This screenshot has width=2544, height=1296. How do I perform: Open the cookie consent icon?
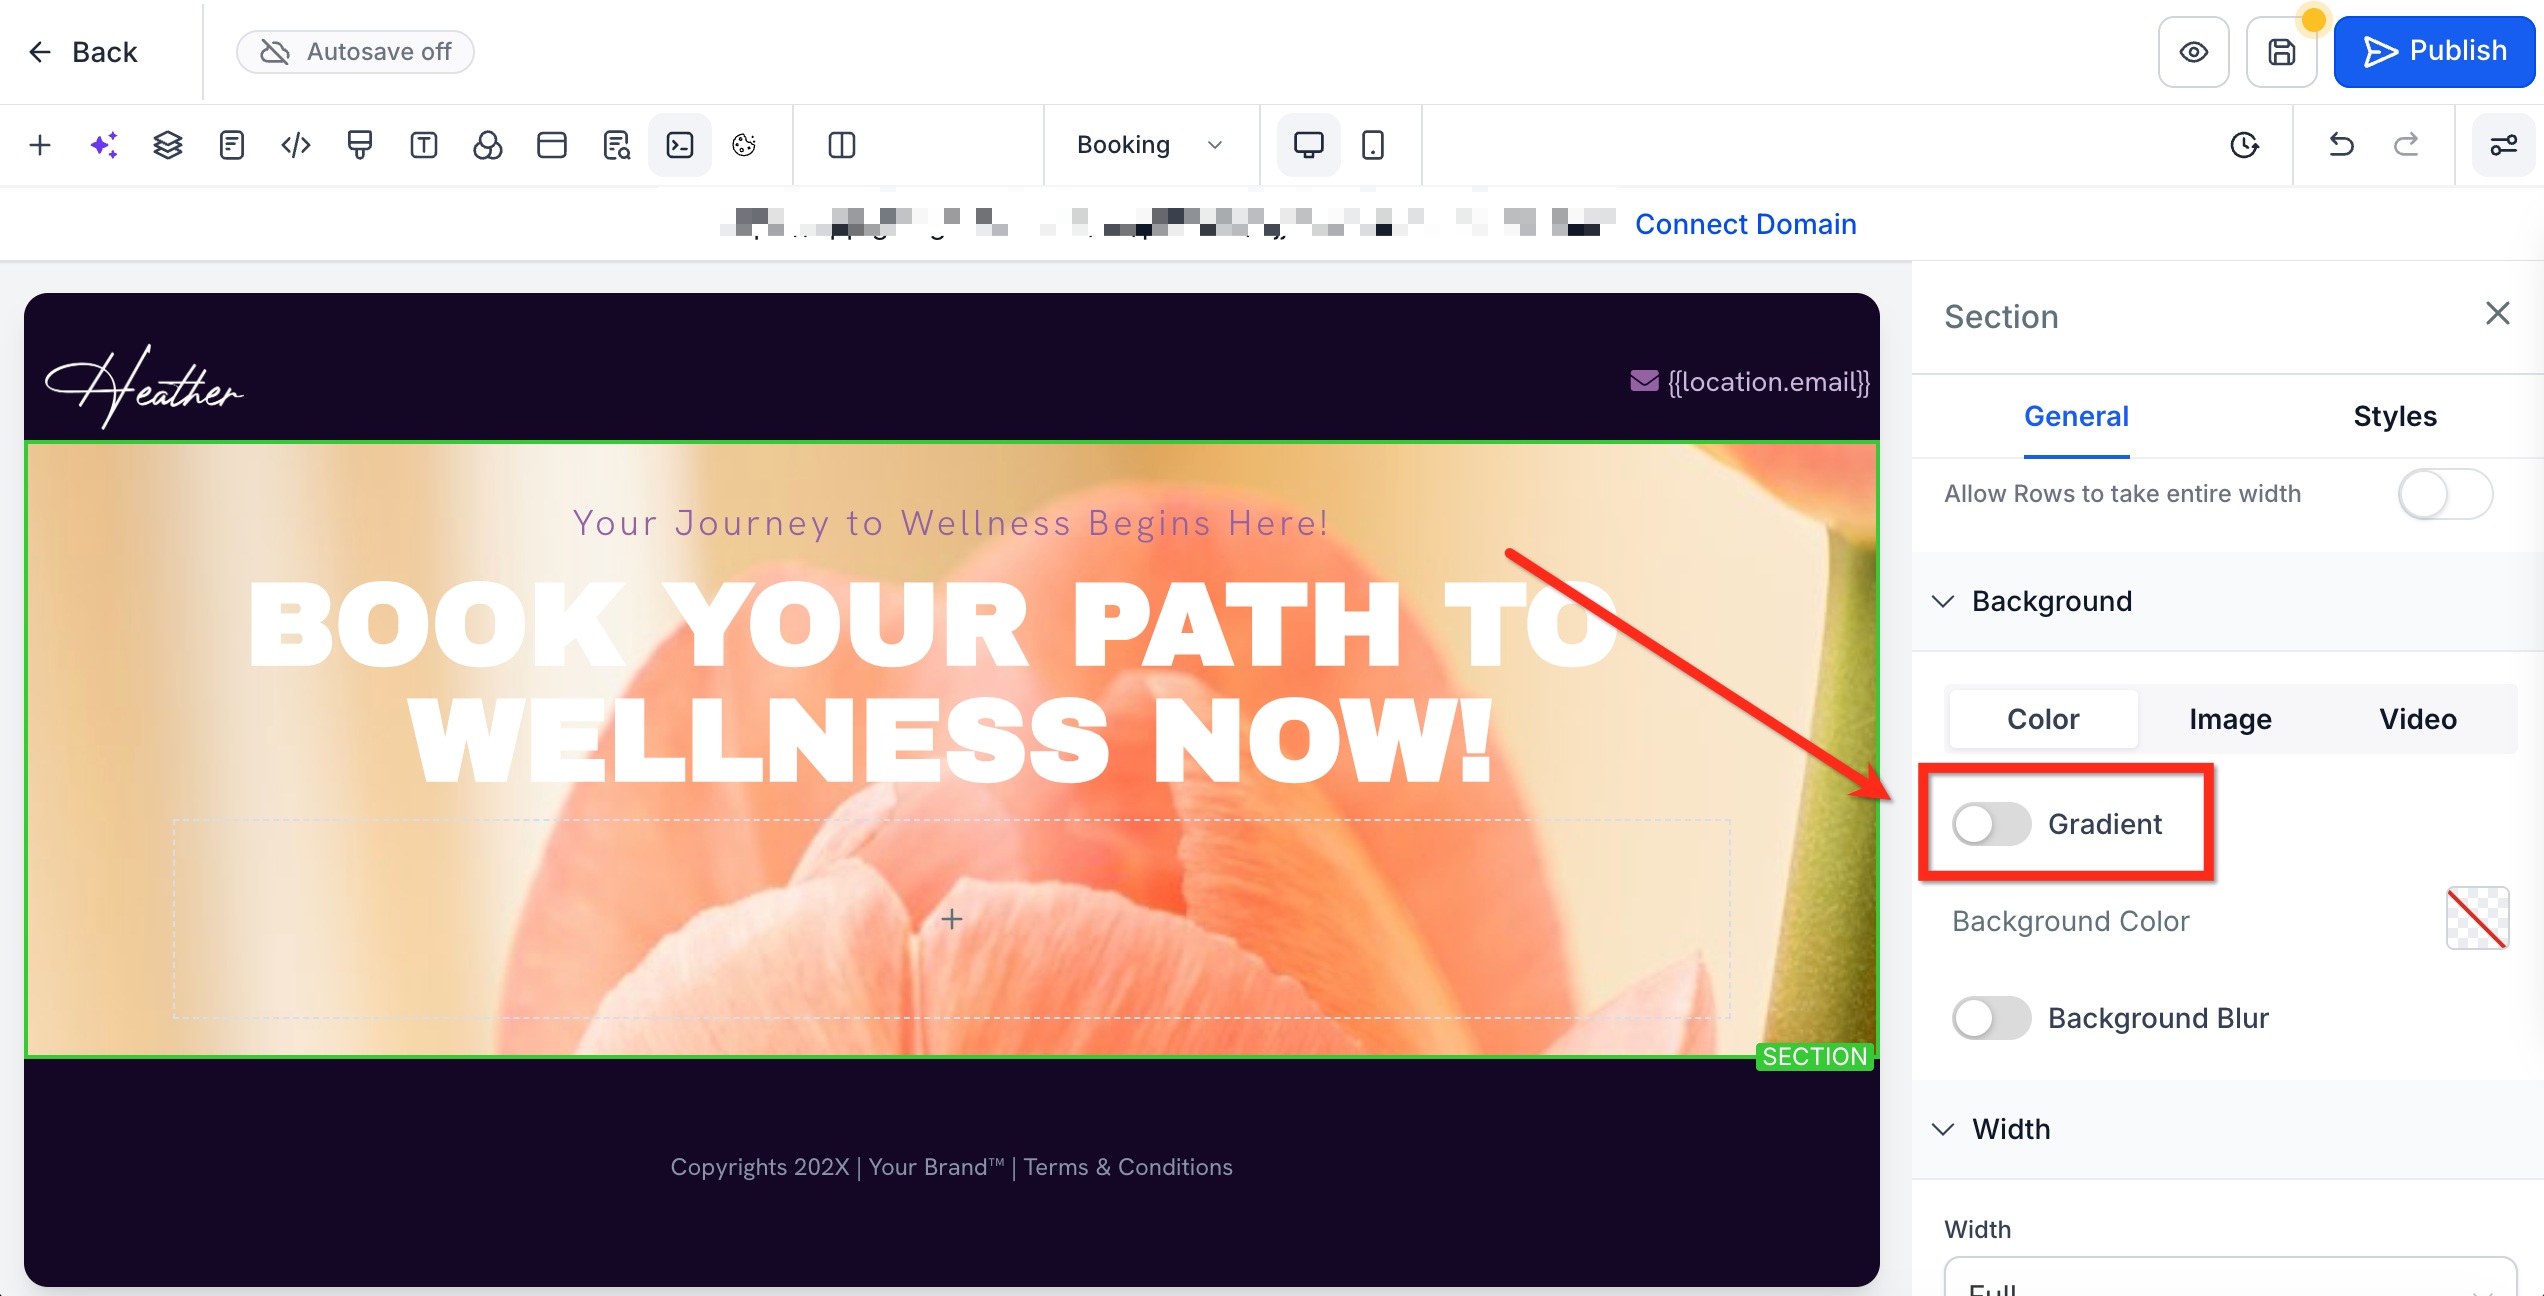[744, 145]
